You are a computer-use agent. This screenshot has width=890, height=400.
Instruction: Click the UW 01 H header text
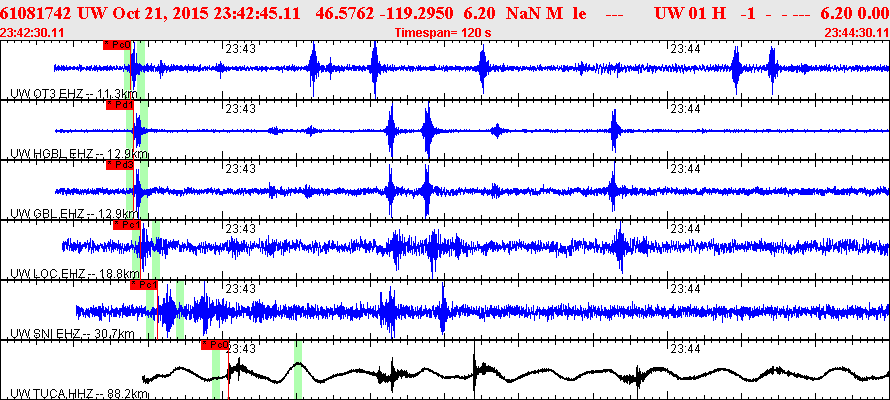(690, 14)
